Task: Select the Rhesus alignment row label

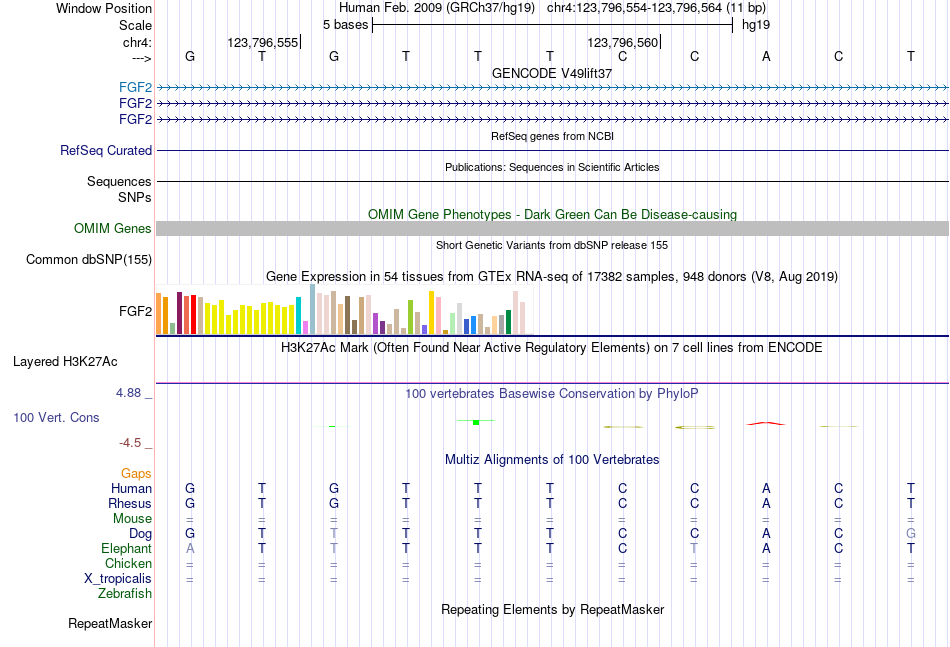Action: click(130, 503)
